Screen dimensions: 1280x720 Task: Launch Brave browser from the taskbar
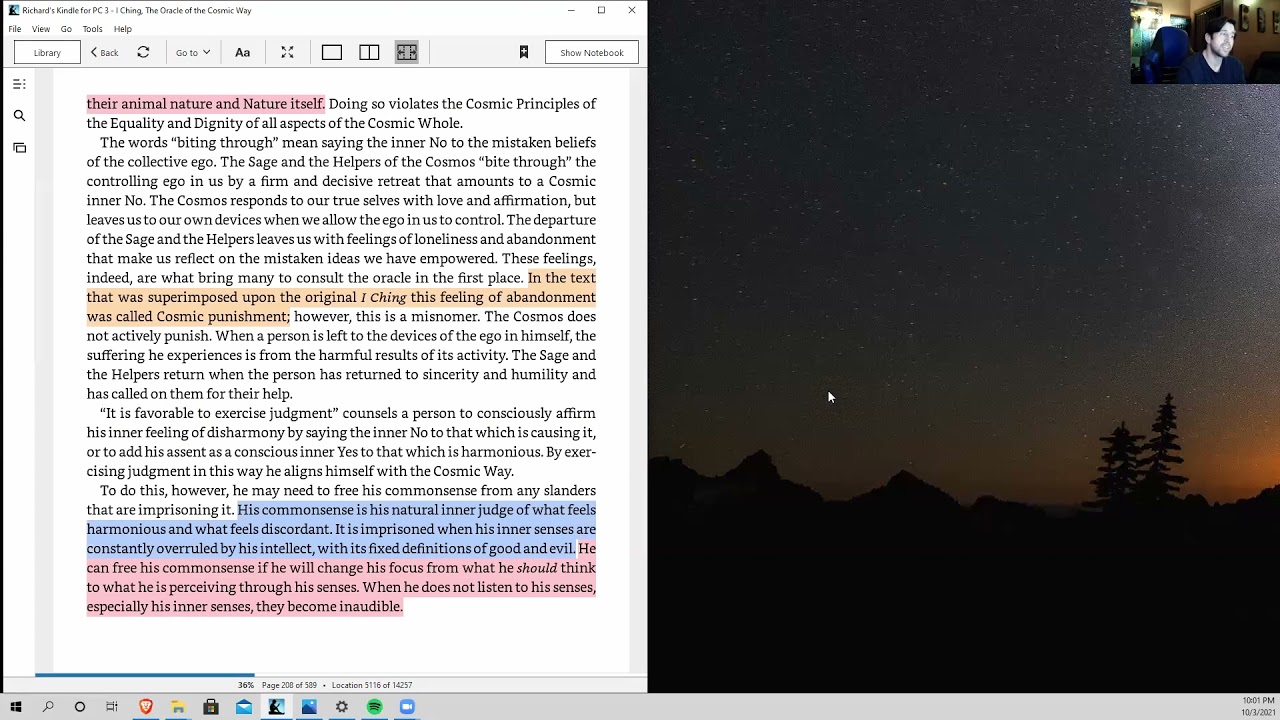[x=145, y=707]
